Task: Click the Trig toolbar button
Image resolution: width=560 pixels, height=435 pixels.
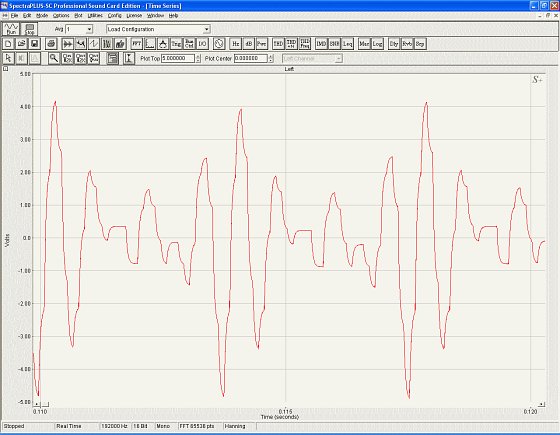Action: coord(176,44)
